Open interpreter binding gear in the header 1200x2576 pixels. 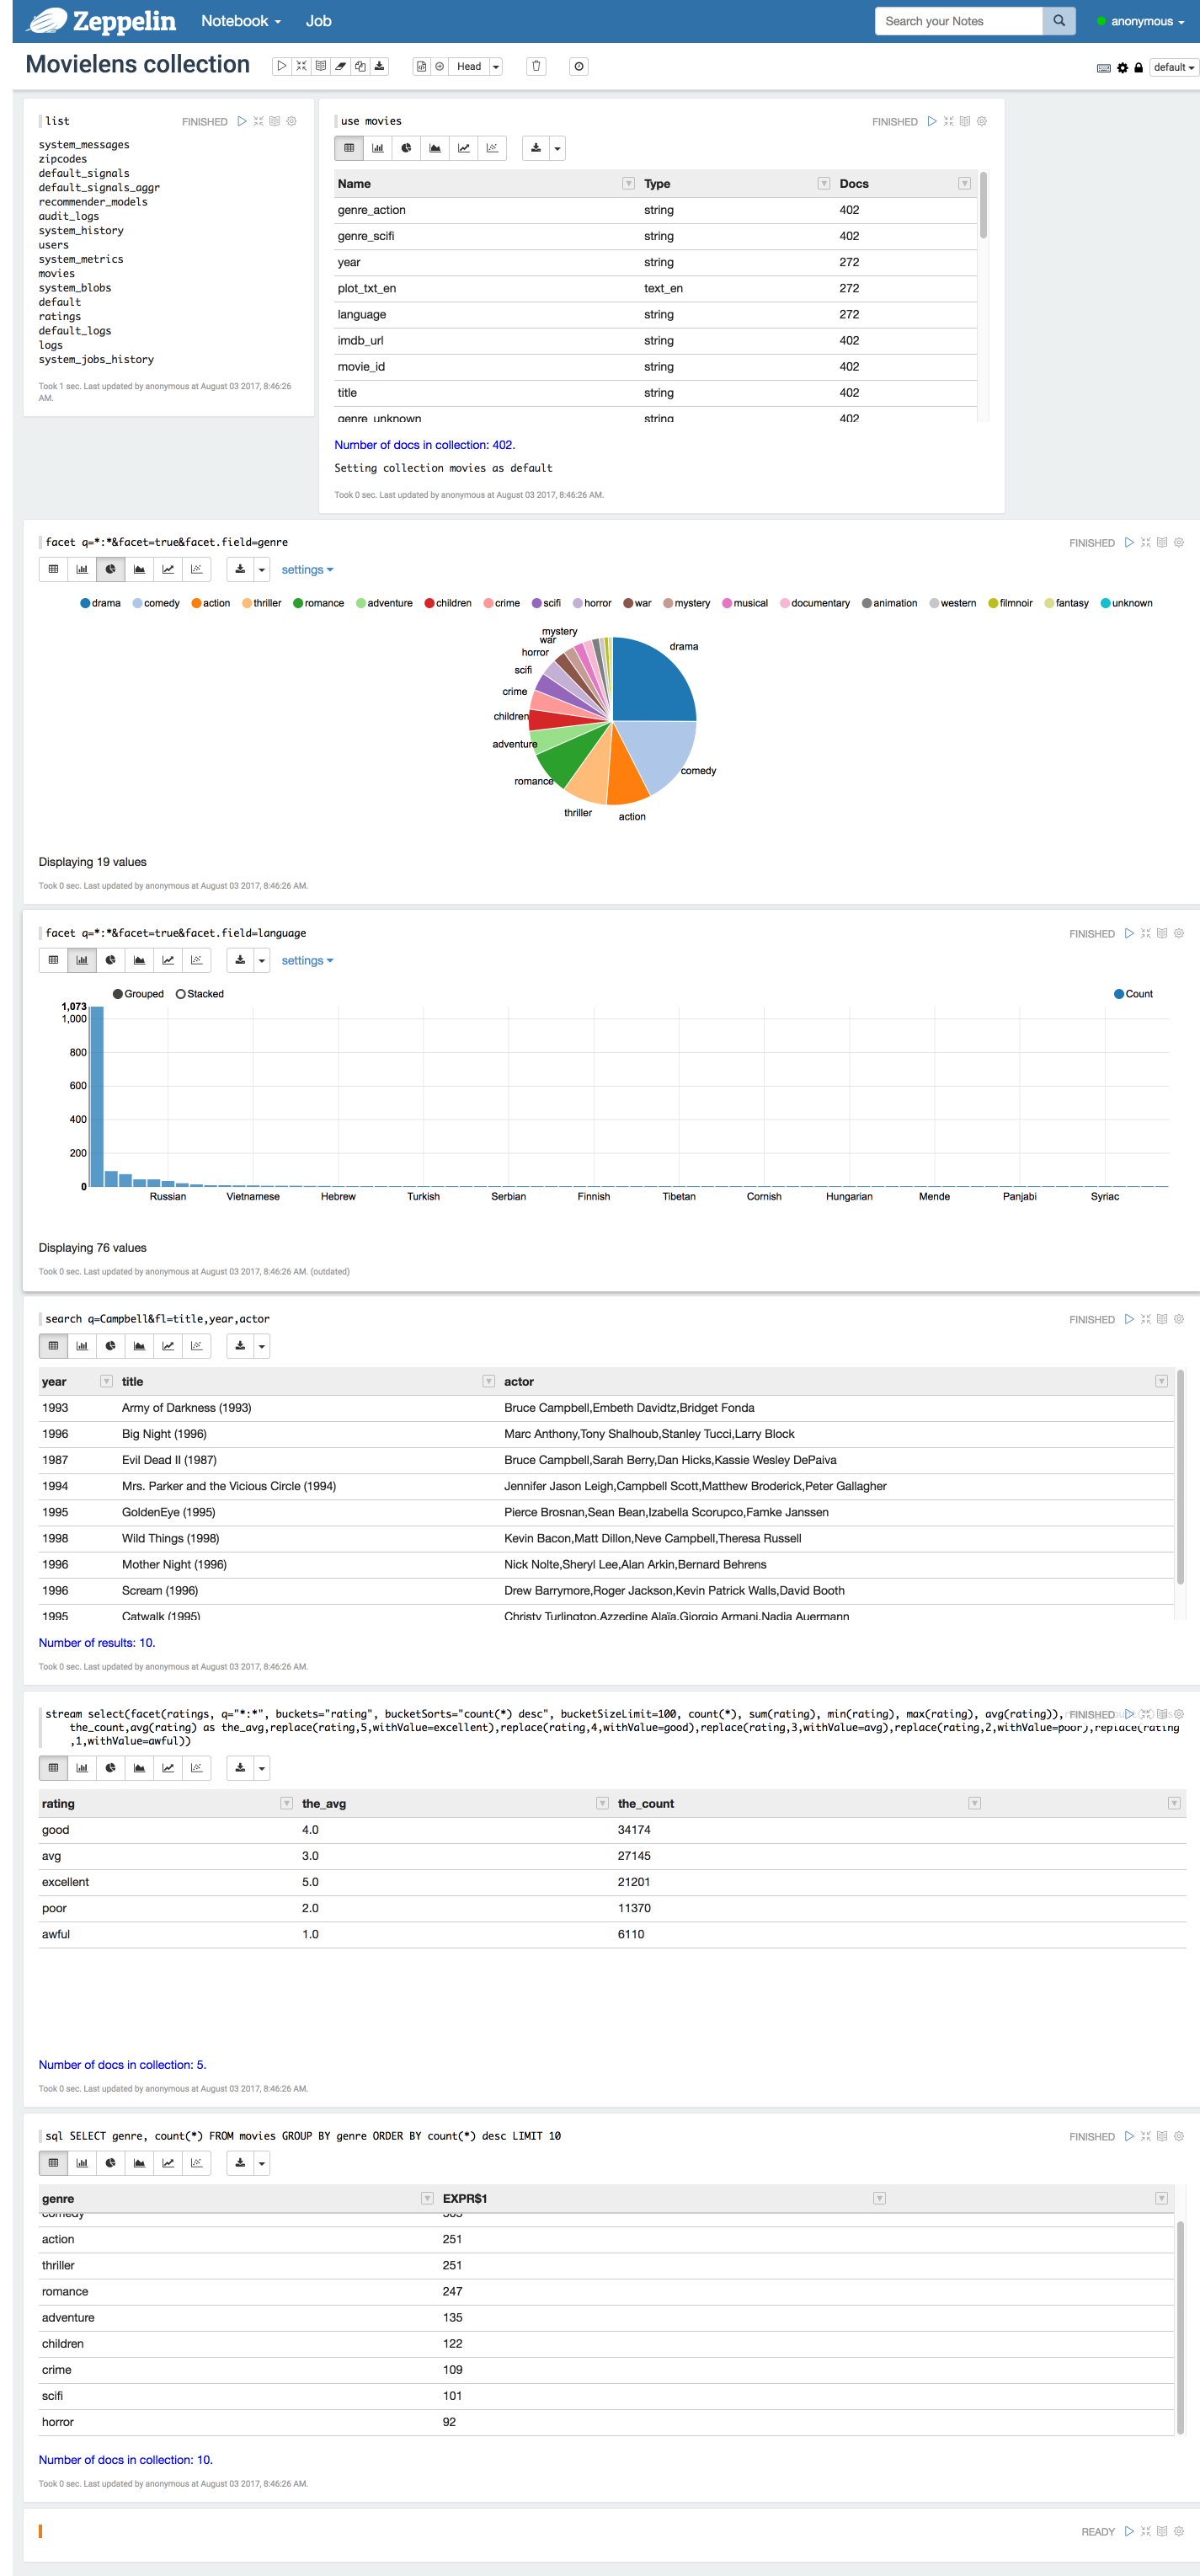point(1122,68)
